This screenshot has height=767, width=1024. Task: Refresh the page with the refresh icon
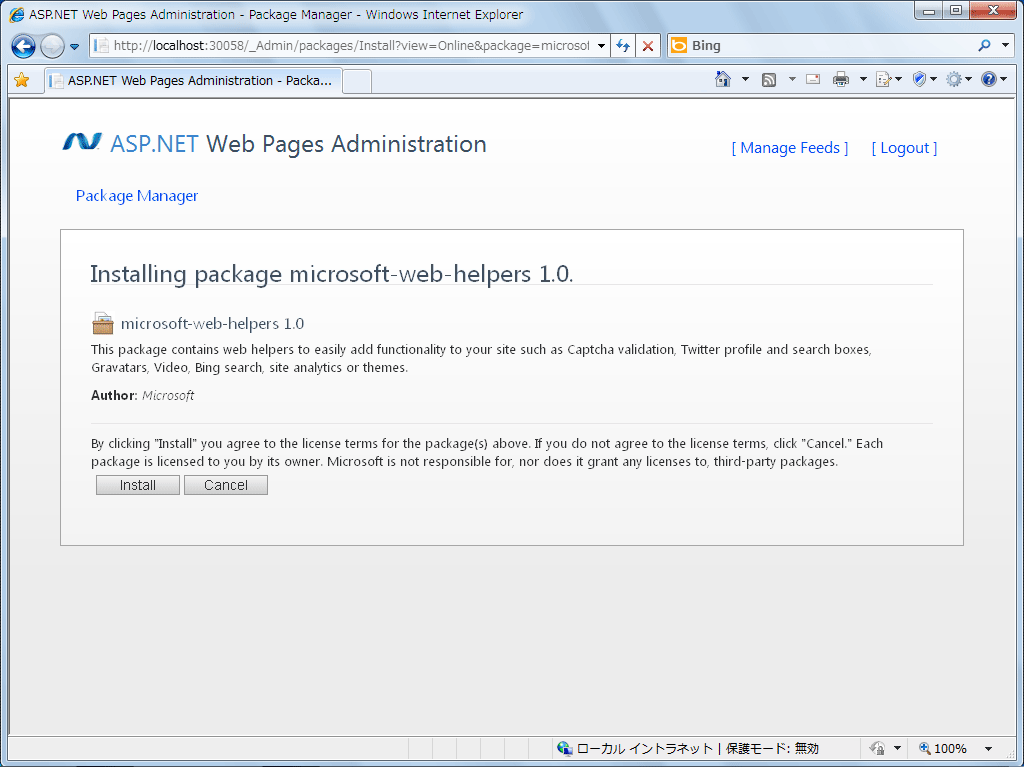621,45
